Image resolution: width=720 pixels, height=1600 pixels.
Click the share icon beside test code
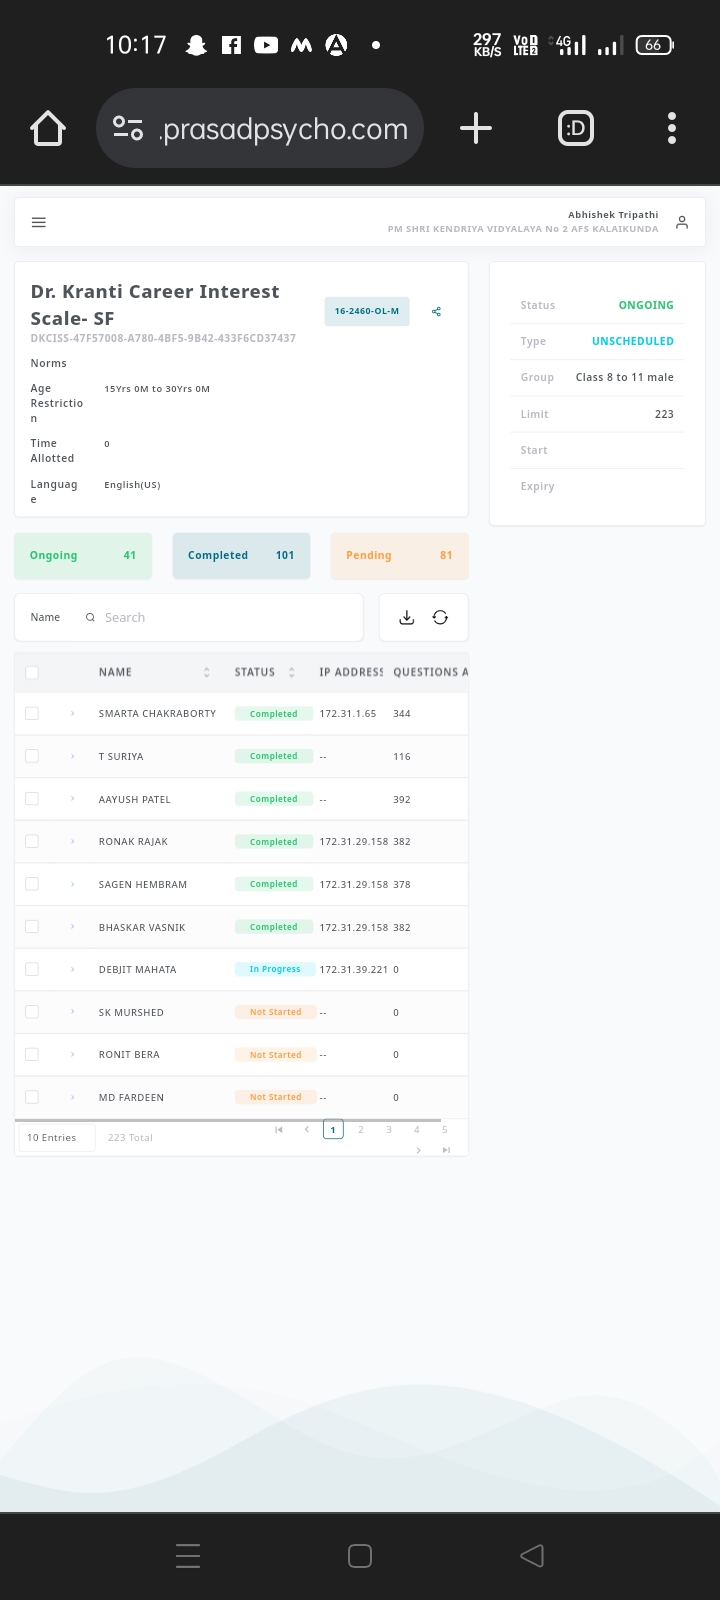[x=436, y=312]
